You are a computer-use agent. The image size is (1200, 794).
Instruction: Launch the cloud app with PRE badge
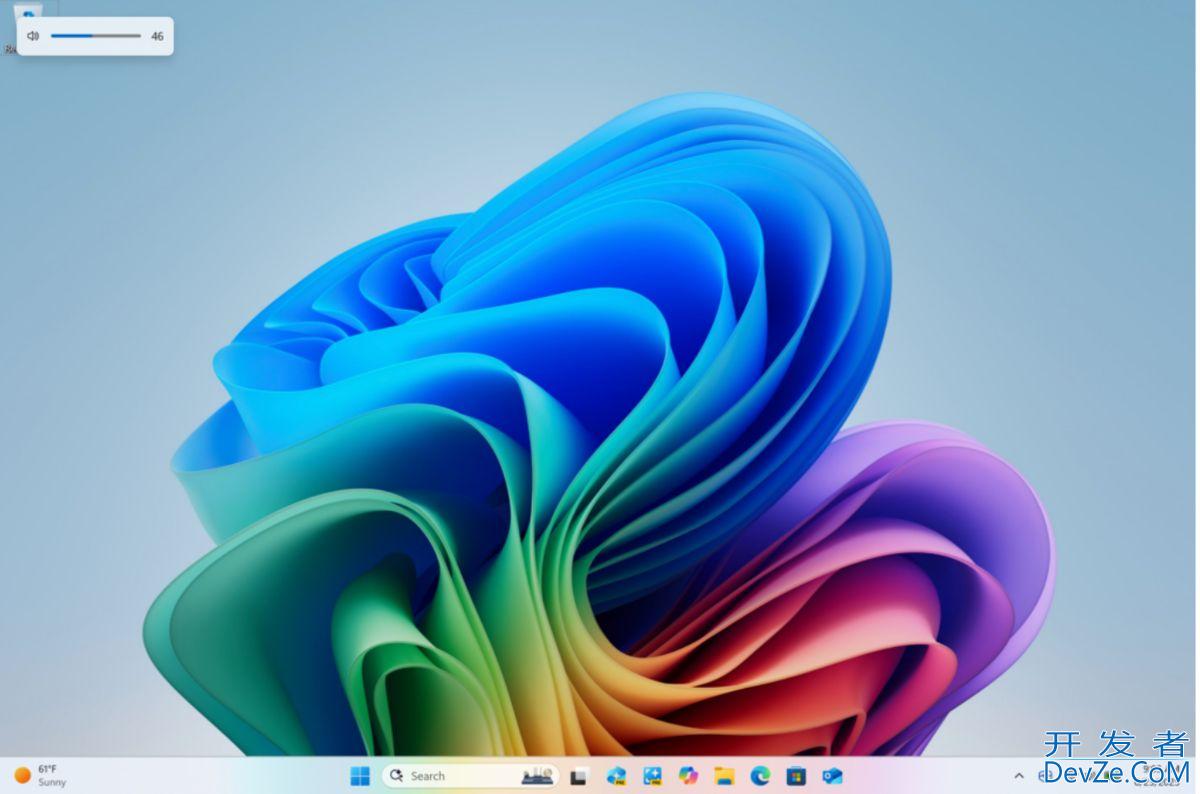[616, 776]
